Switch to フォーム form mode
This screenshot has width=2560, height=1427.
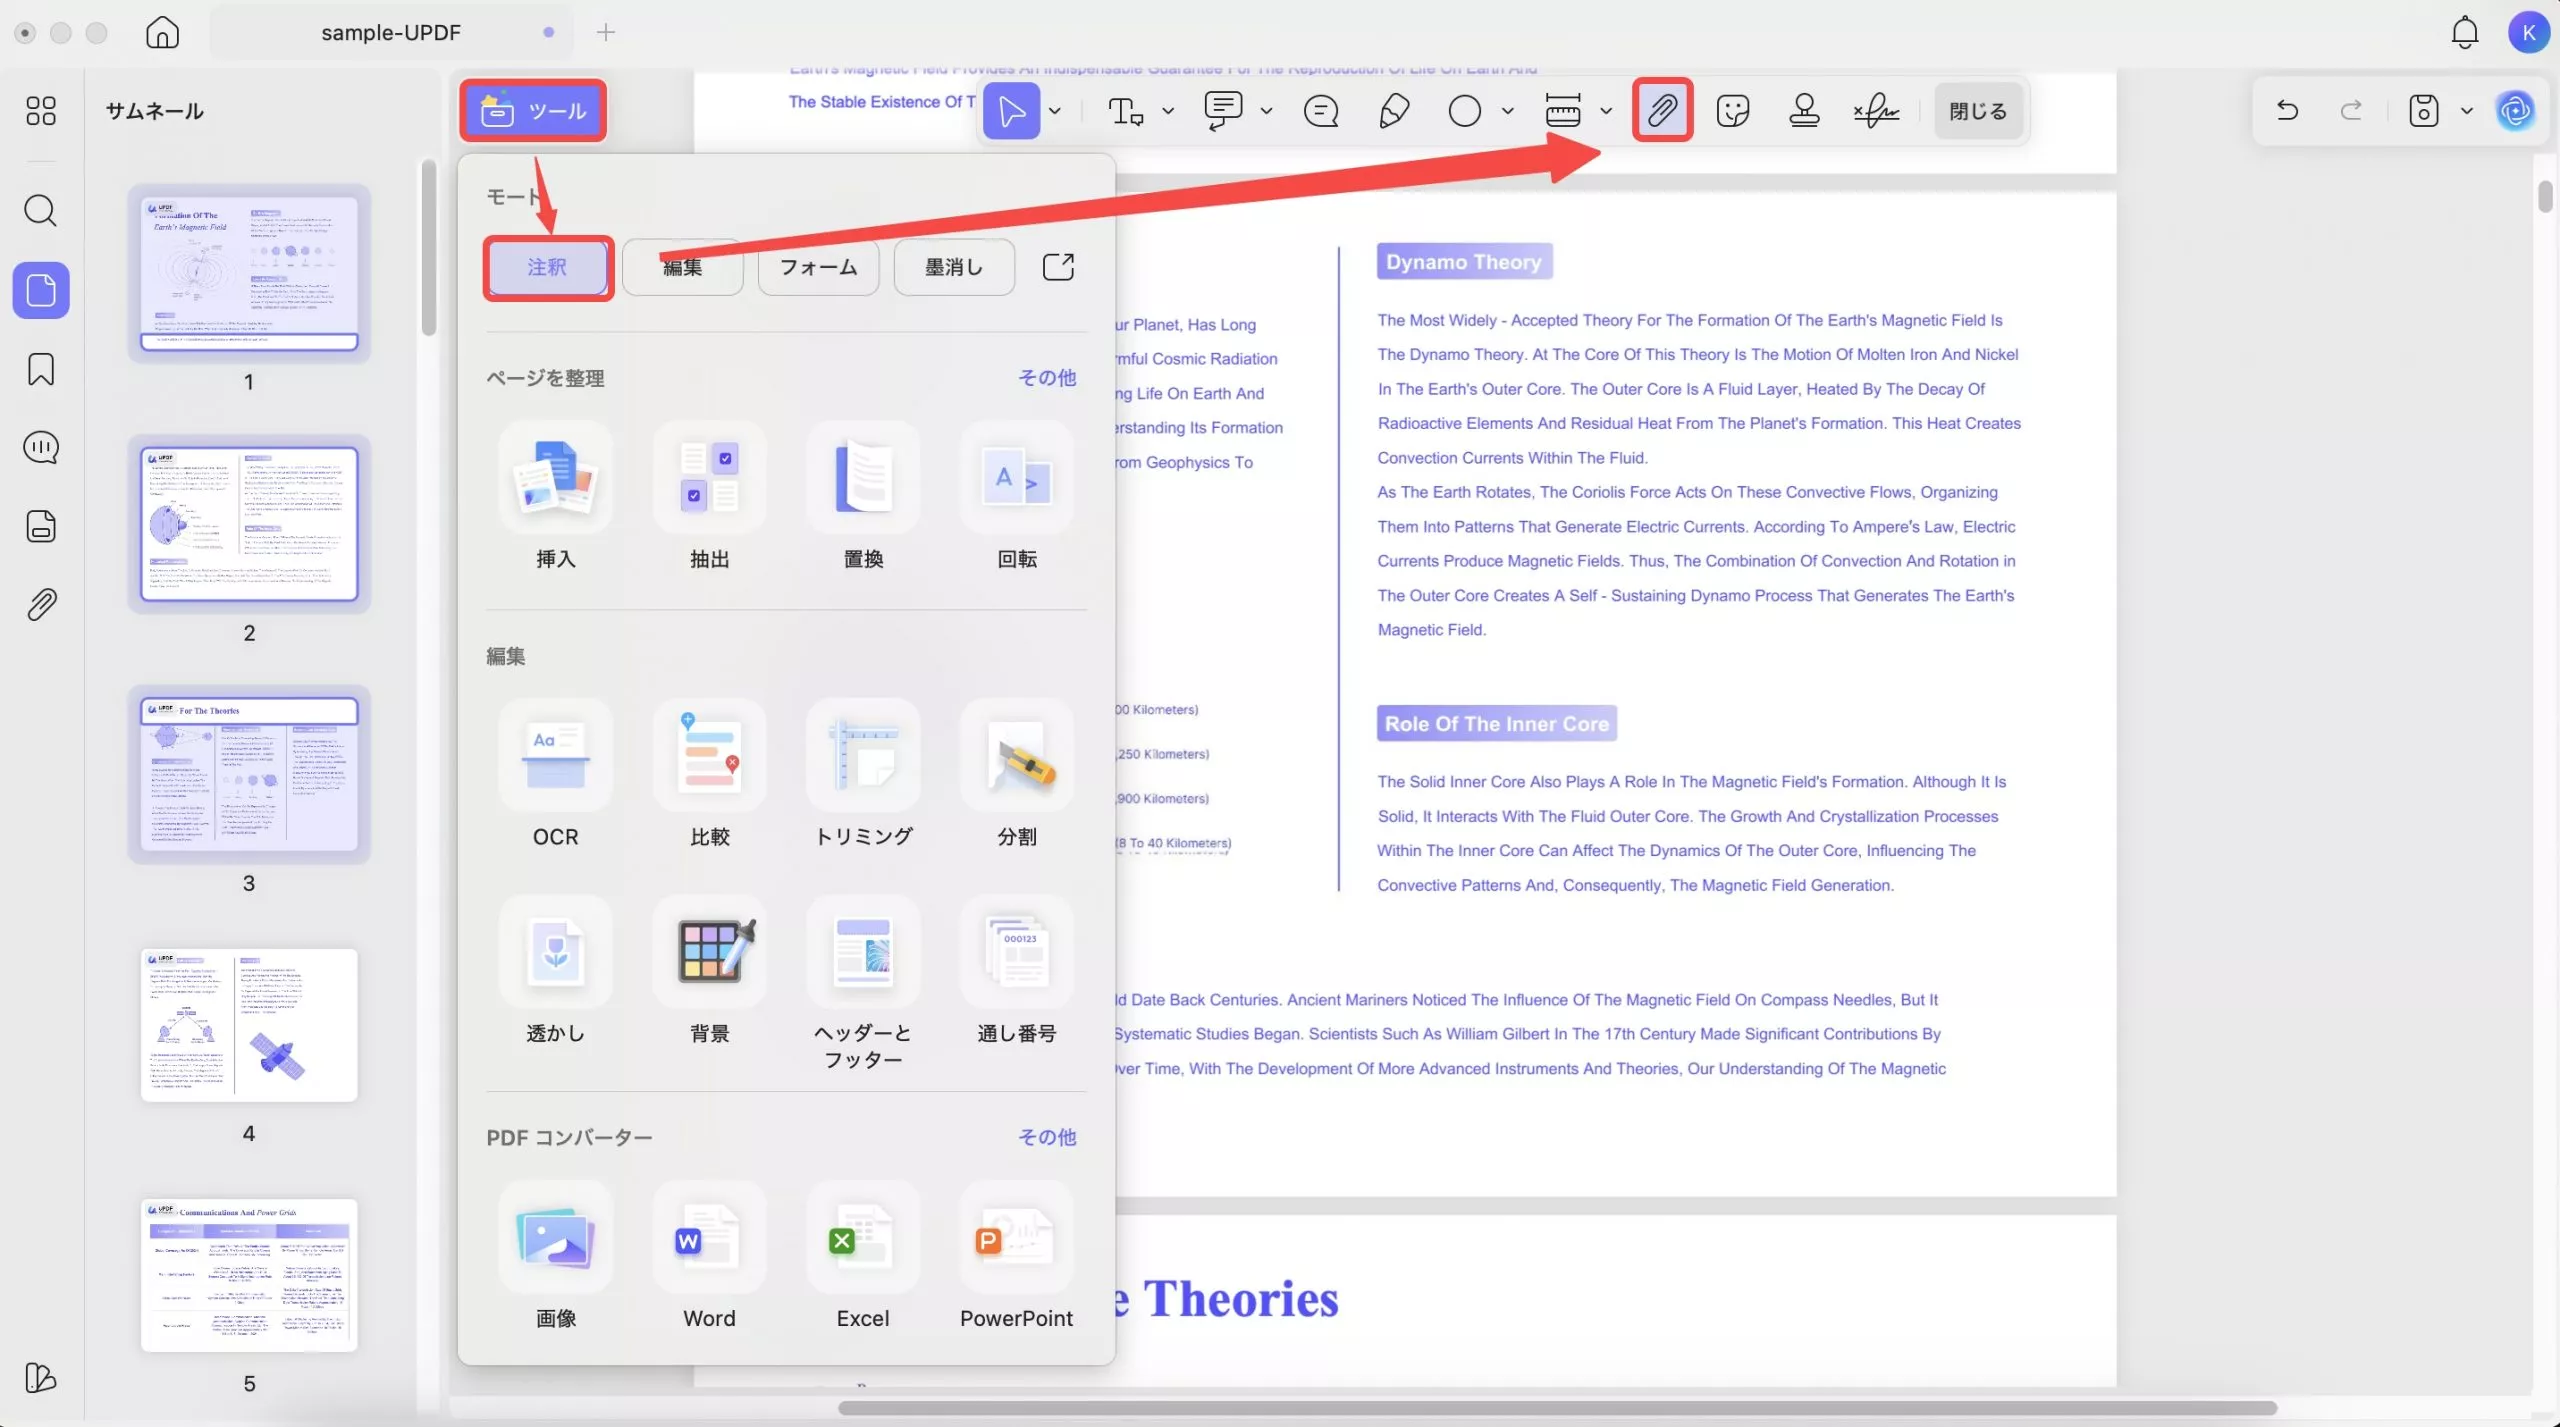pyautogui.click(x=818, y=267)
